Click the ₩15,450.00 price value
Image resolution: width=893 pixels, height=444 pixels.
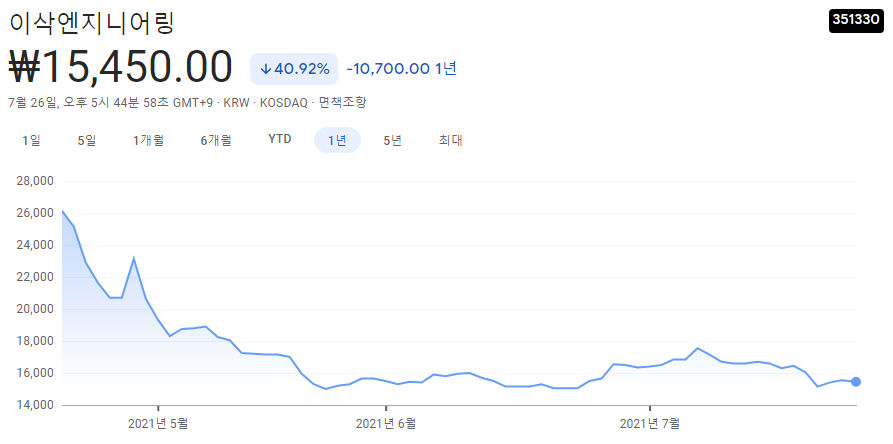[121, 67]
